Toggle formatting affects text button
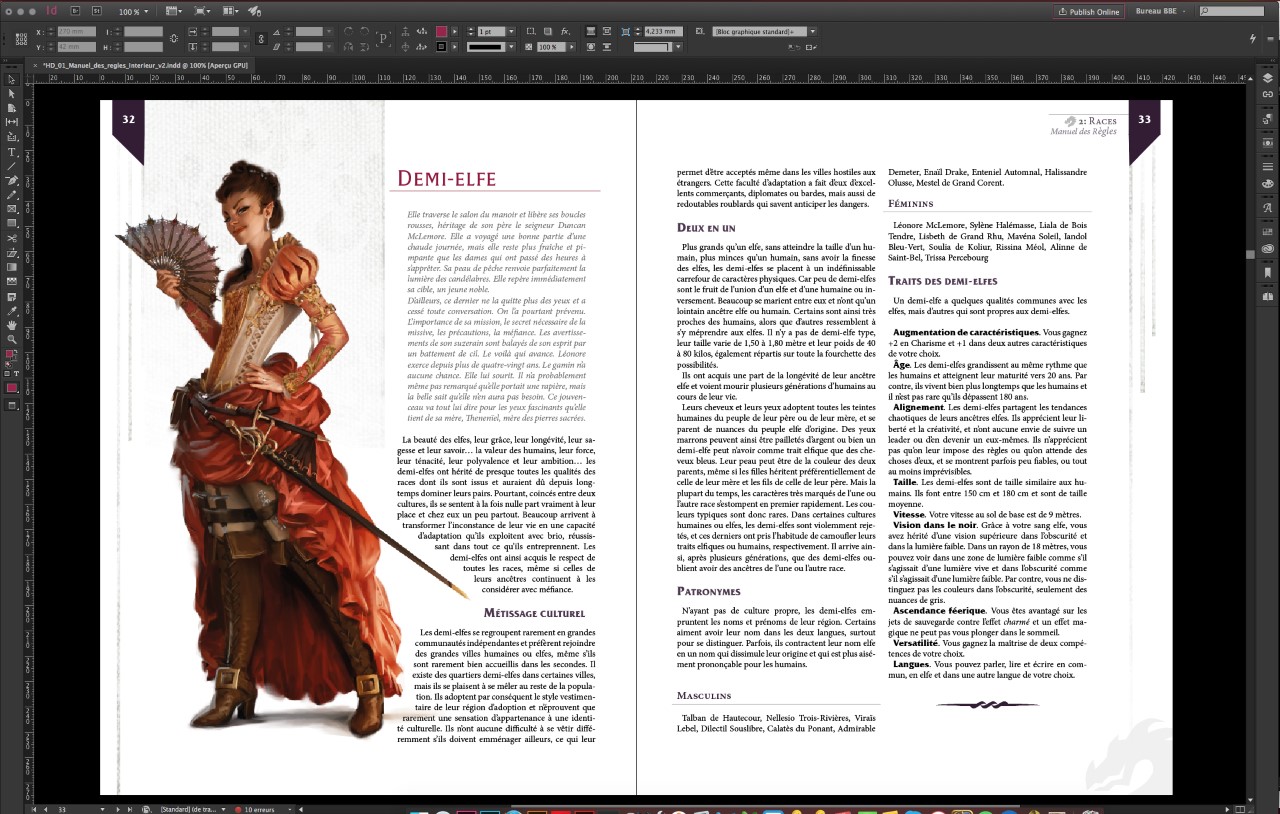This screenshot has height=814, width=1280. 17,373
